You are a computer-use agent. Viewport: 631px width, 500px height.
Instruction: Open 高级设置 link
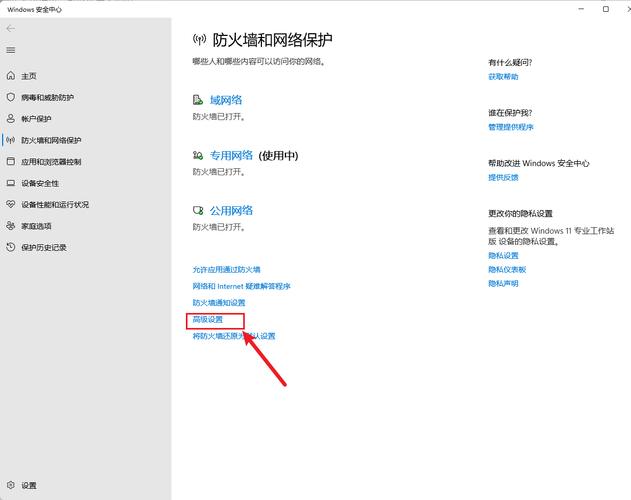pos(208,319)
